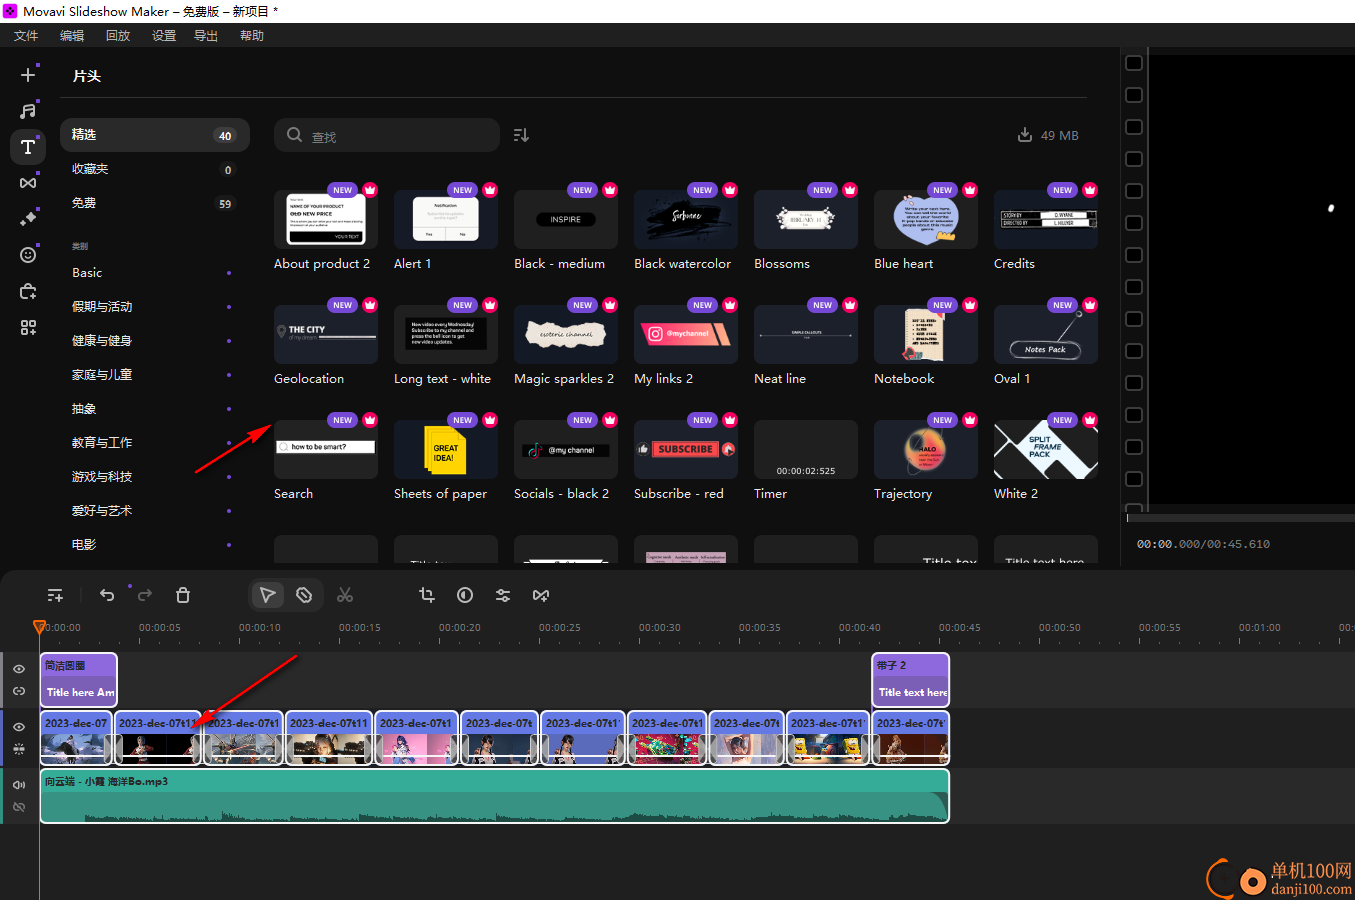Viewport: 1355px width, 900px height.
Task: Open the 编辑 menu
Action: (72, 35)
